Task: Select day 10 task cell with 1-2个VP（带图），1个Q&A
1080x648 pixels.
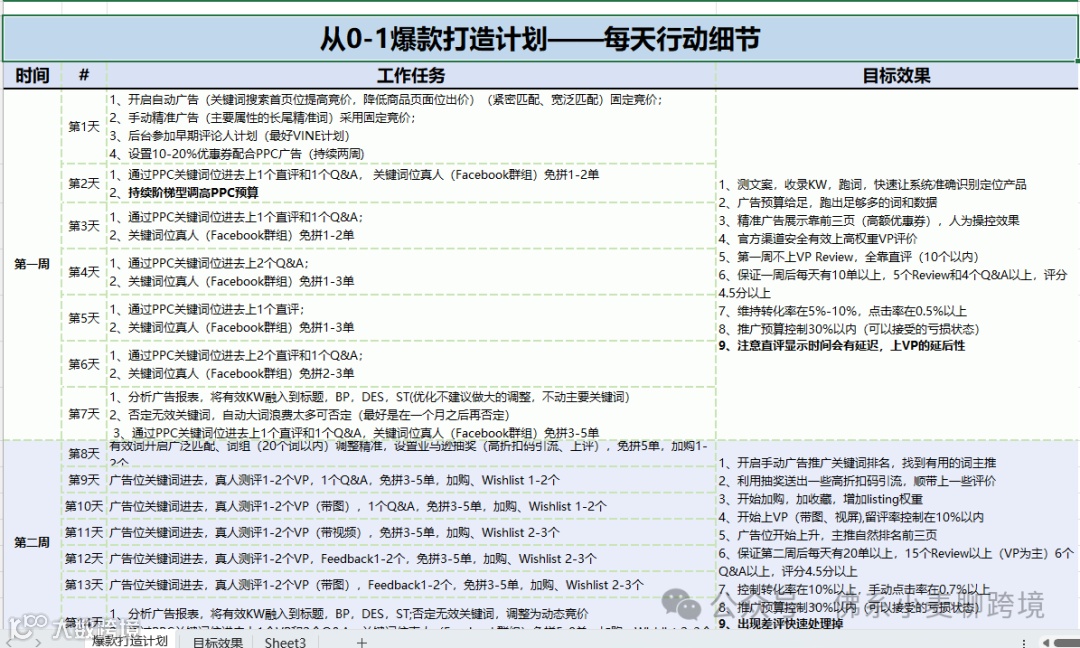Action: (411, 506)
